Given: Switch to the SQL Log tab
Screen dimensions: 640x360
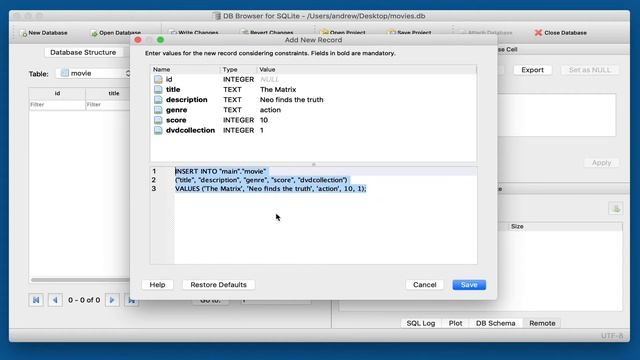Looking at the screenshot, I should pos(420,323).
